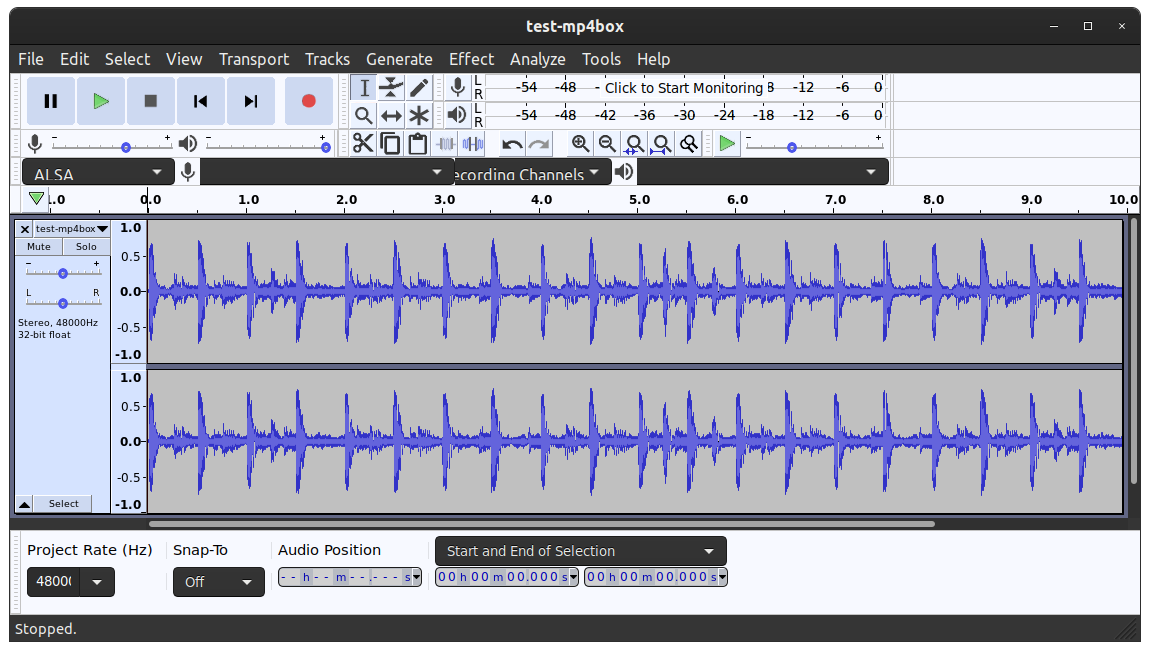Open the Effect menu
The height and width of the screenshot is (651, 1150).
(472, 59)
